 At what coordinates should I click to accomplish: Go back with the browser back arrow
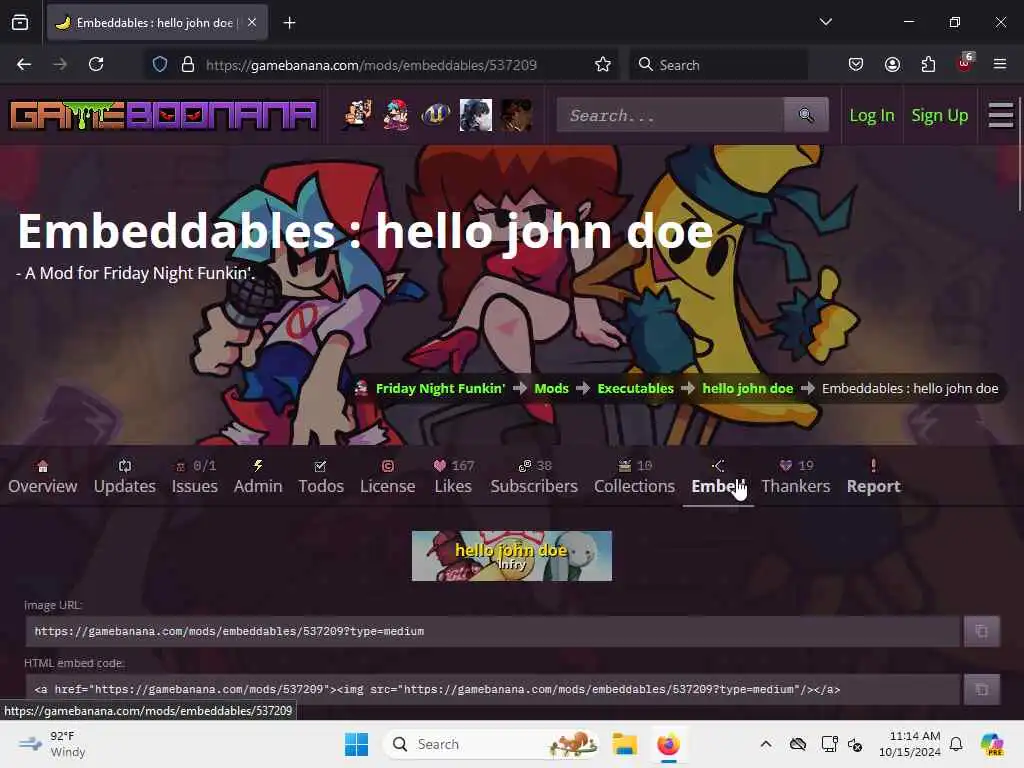point(24,64)
